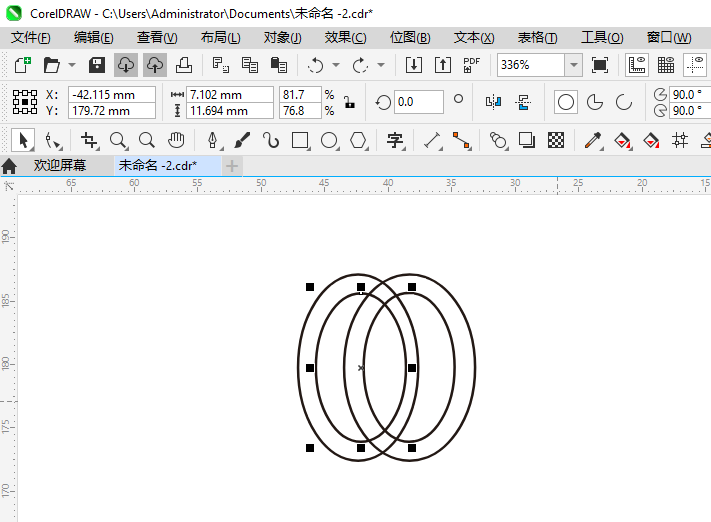This screenshot has height=522, width=711.
Task: Click horizontal scale factor 81.7 field
Action: point(300,94)
